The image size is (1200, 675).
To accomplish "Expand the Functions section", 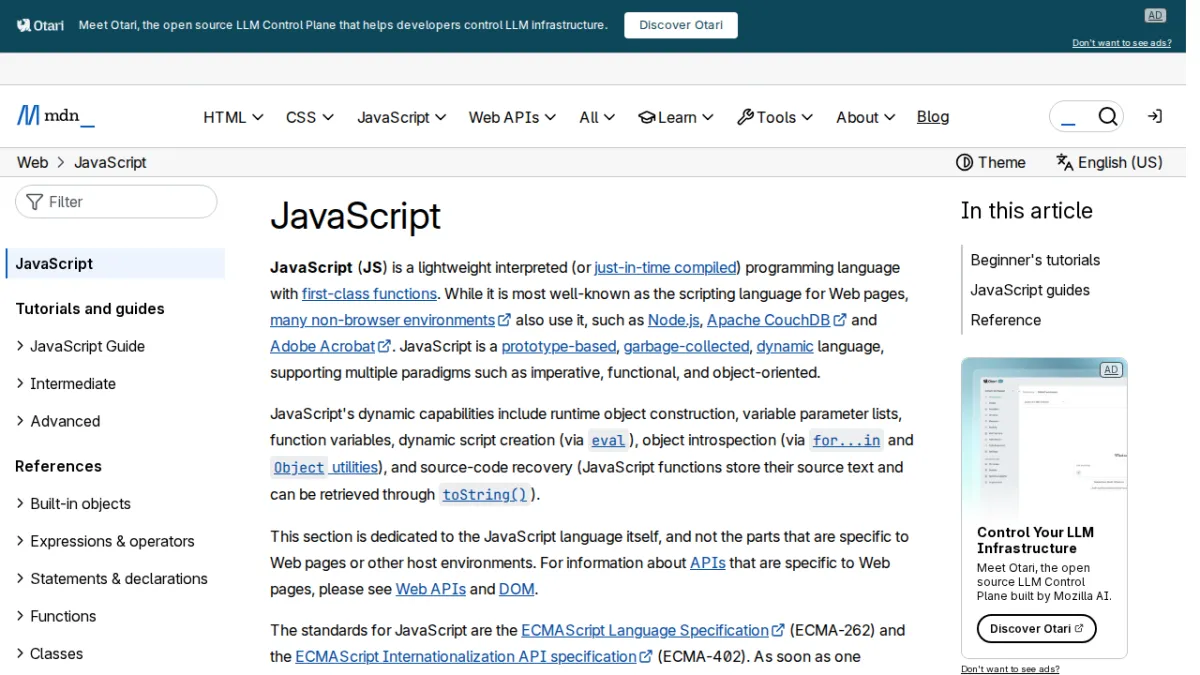I will 63,616.
